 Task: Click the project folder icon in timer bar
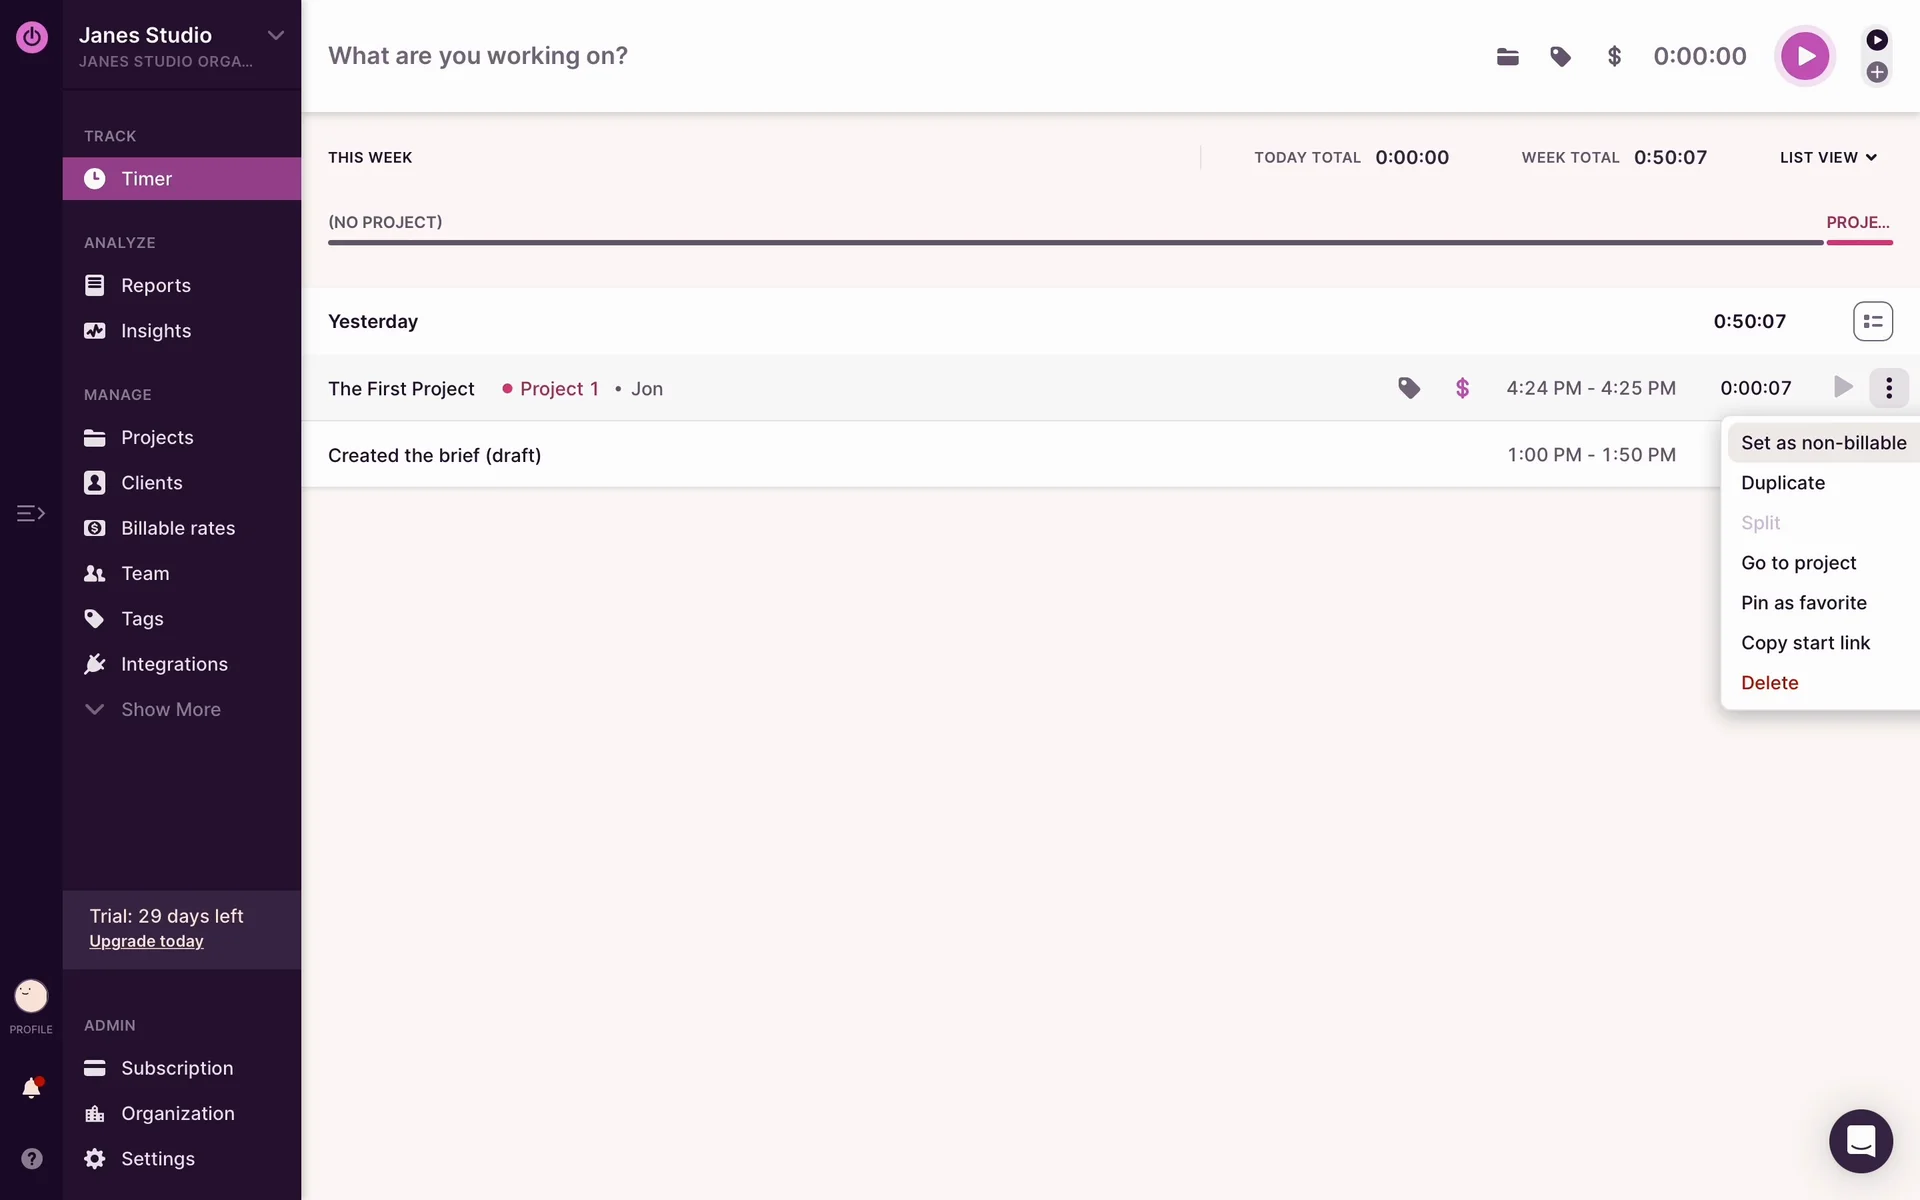1507,57
